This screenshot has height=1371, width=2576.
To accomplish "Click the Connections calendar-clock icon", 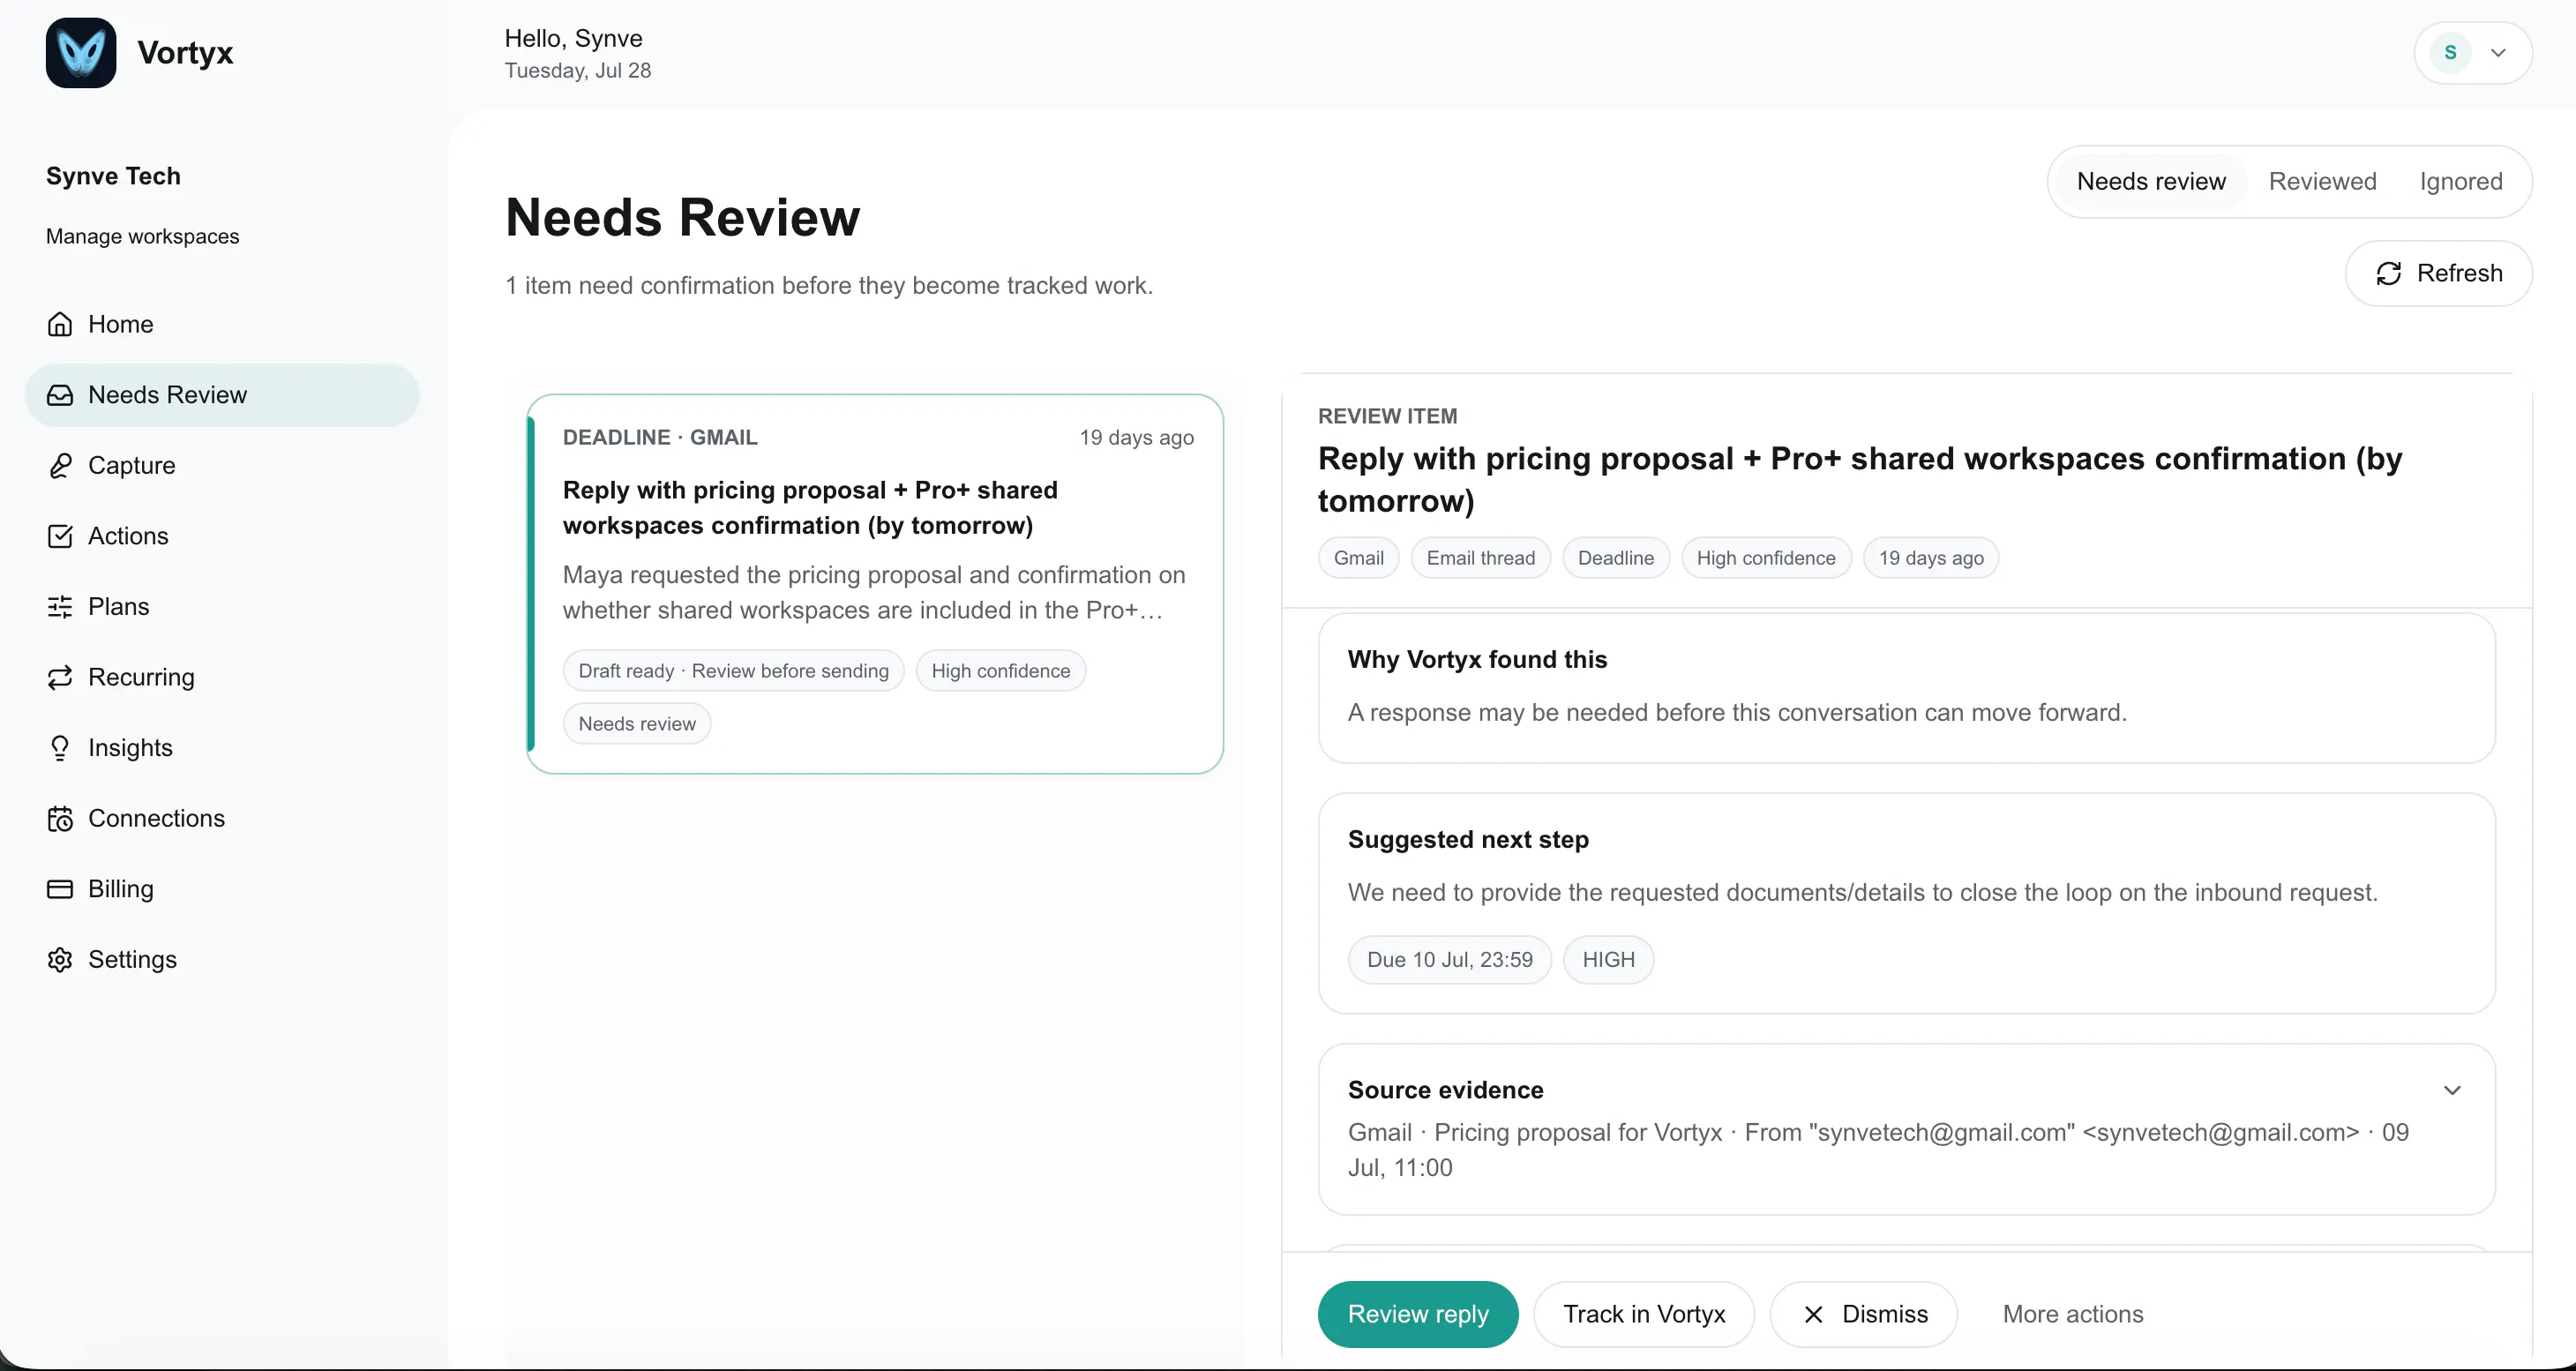I will (x=60, y=819).
